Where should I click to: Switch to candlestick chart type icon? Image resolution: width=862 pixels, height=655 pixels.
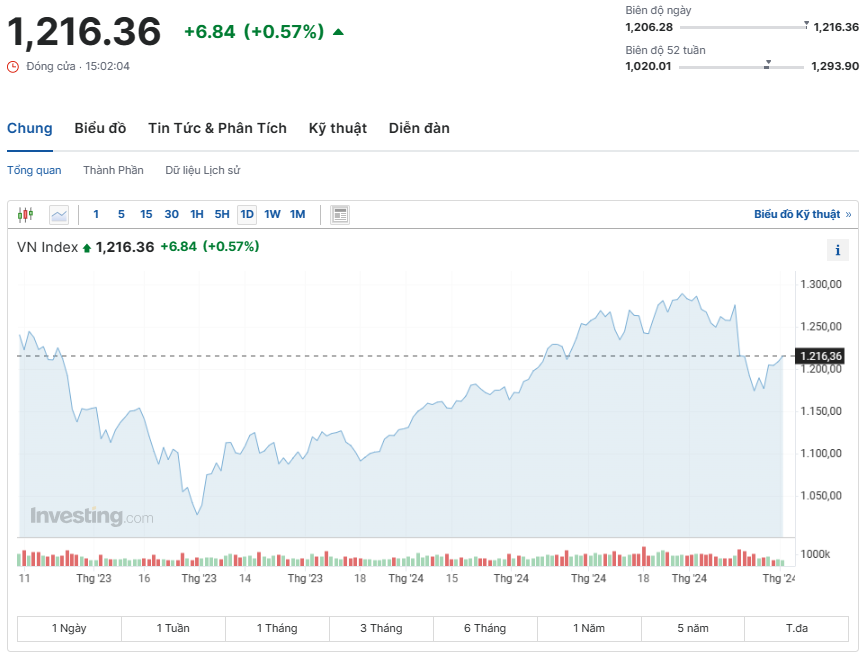25,214
